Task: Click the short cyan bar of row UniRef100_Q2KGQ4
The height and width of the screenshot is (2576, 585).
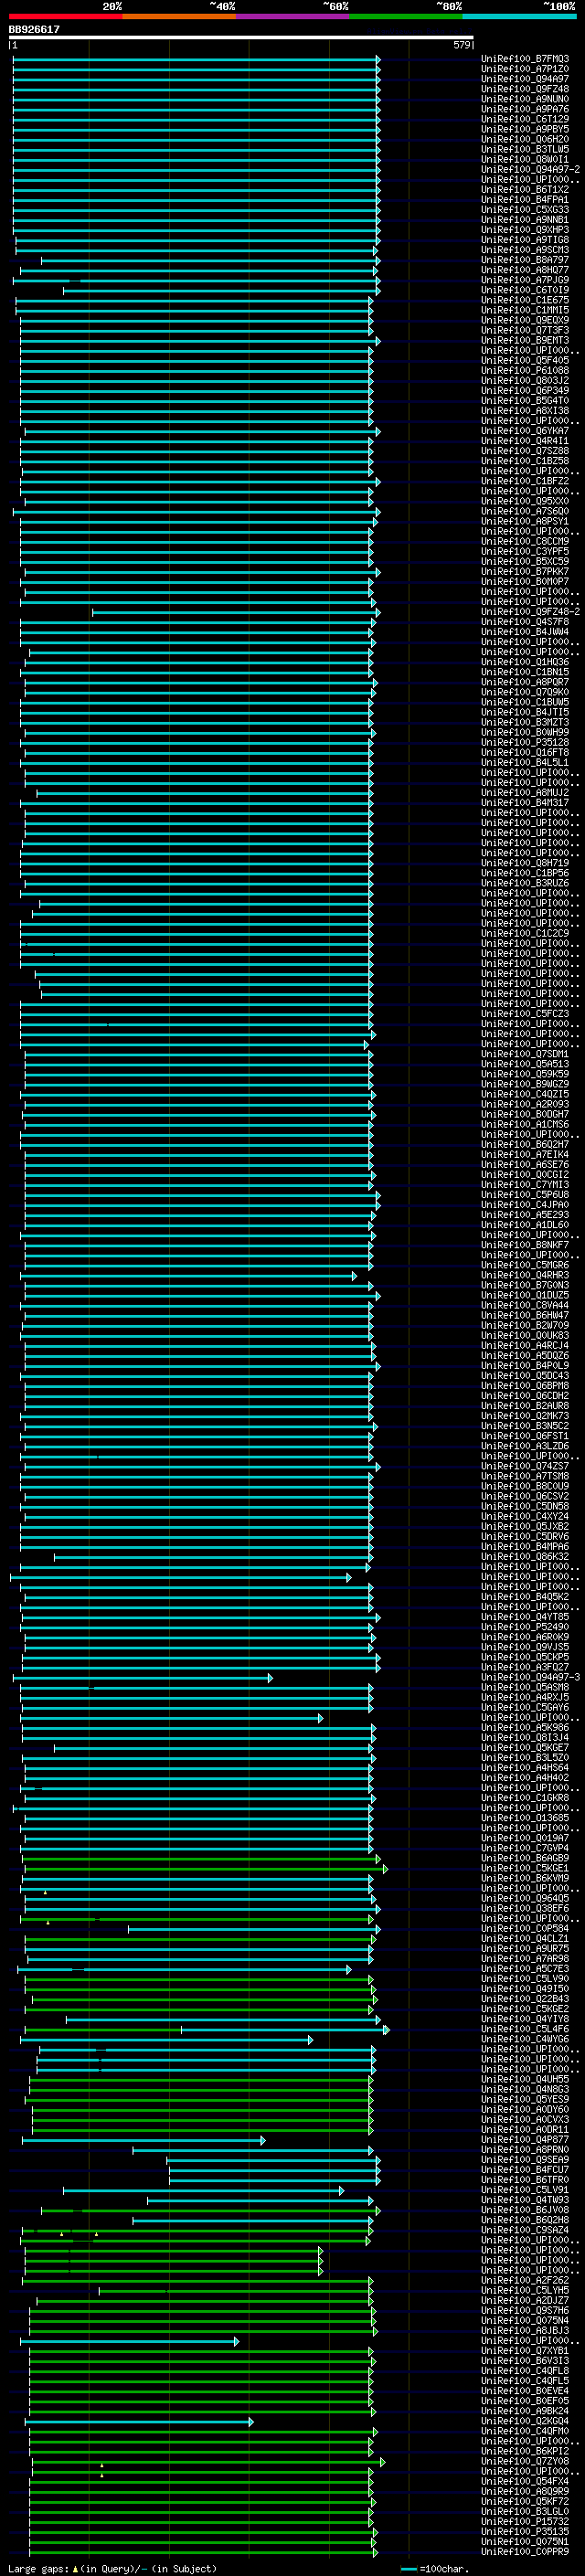Action: point(139,2420)
